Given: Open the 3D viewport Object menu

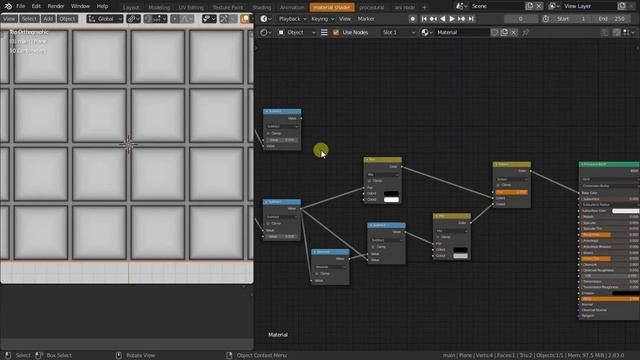Looking at the screenshot, I should click(67, 19).
